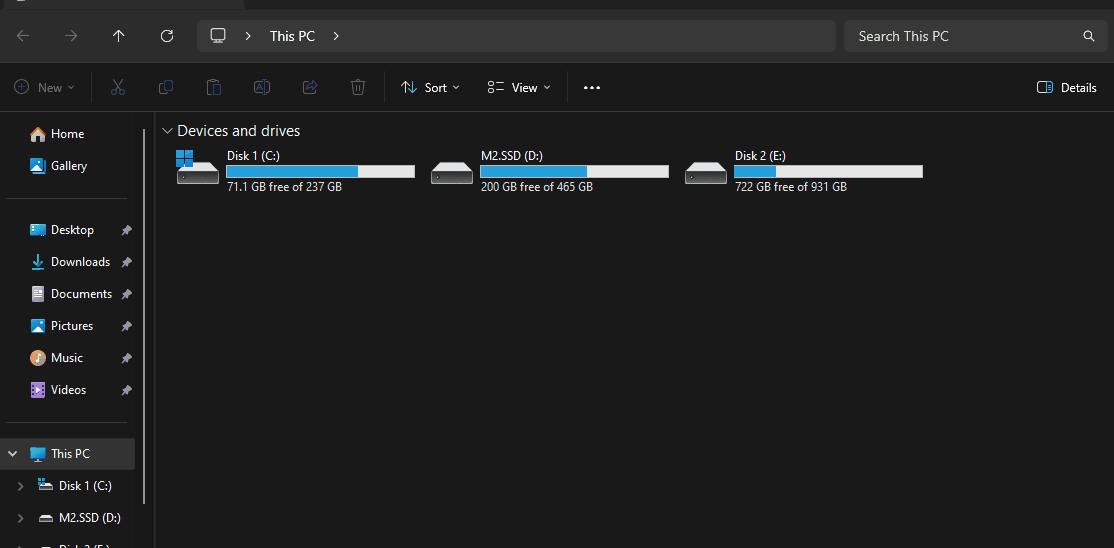The image size is (1114, 548).
Task: Click the Share icon in toolbar
Action: point(310,87)
